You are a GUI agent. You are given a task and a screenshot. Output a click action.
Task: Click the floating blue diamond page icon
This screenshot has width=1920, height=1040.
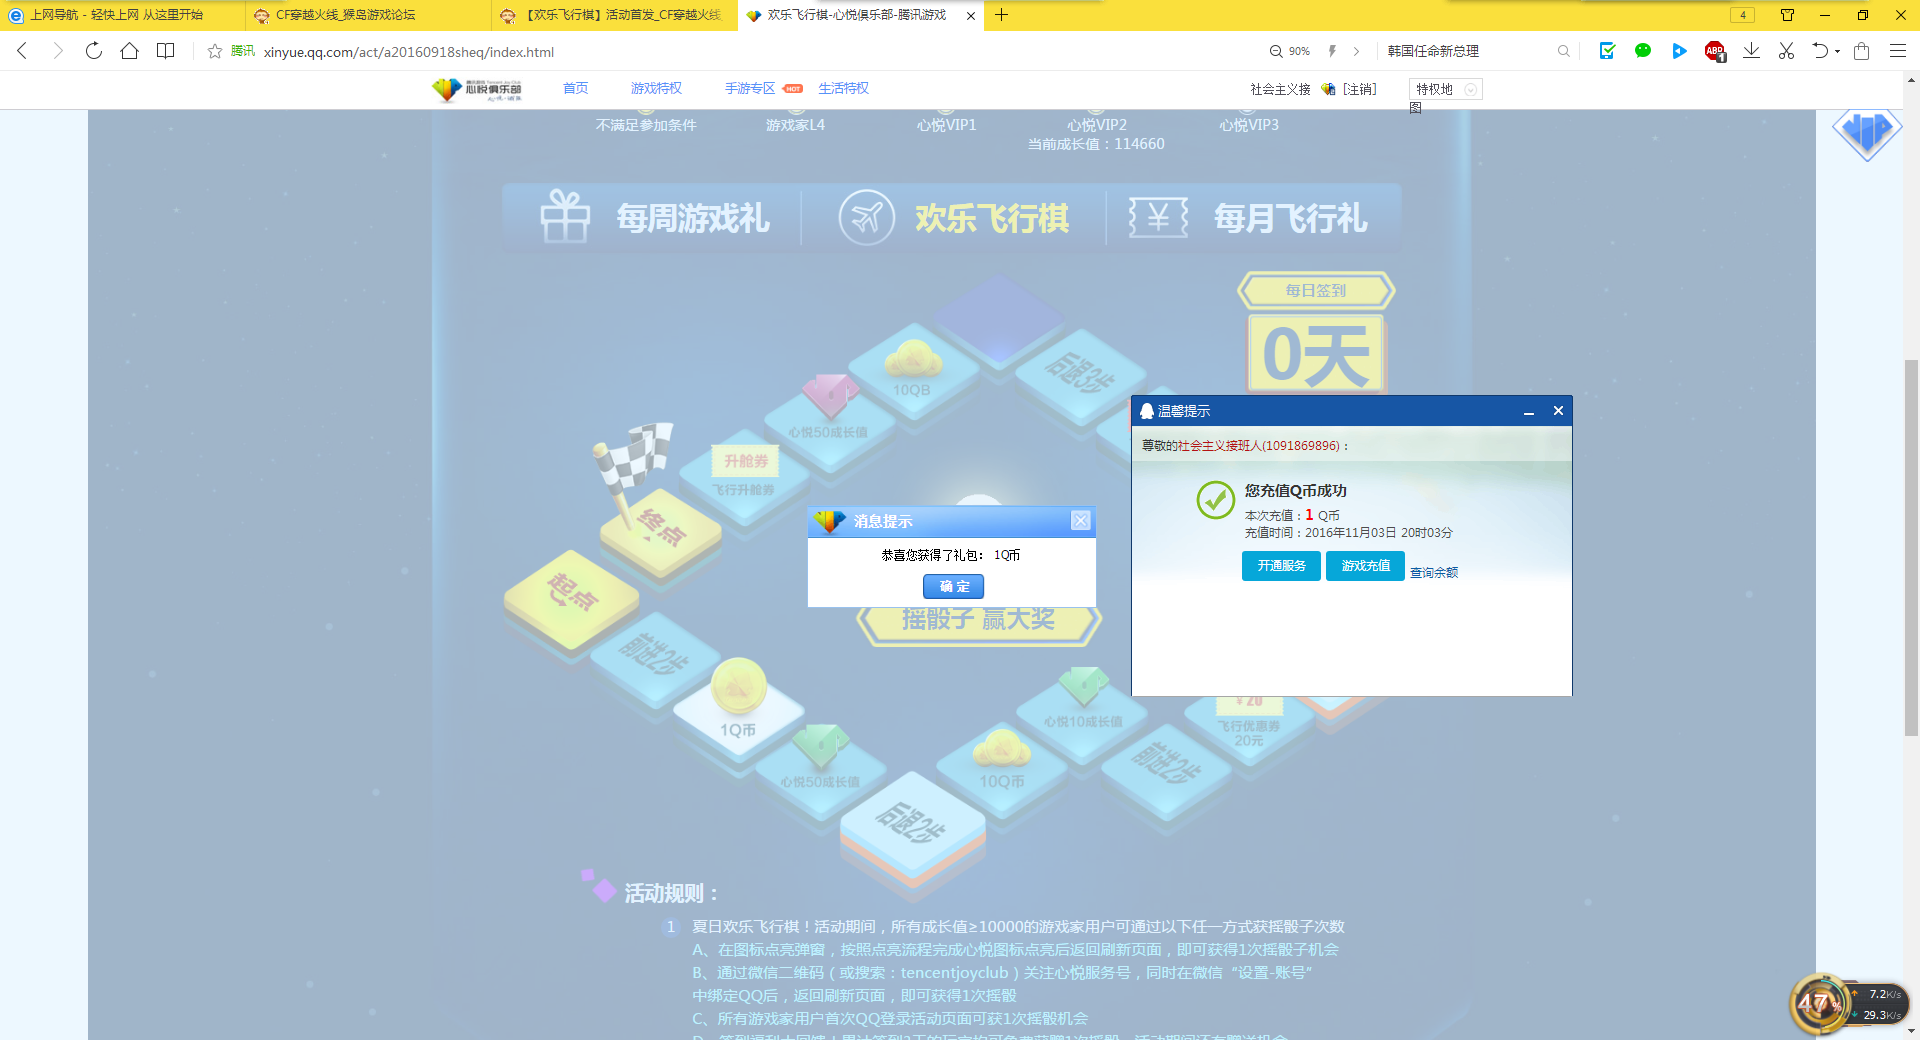coord(1866,133)
